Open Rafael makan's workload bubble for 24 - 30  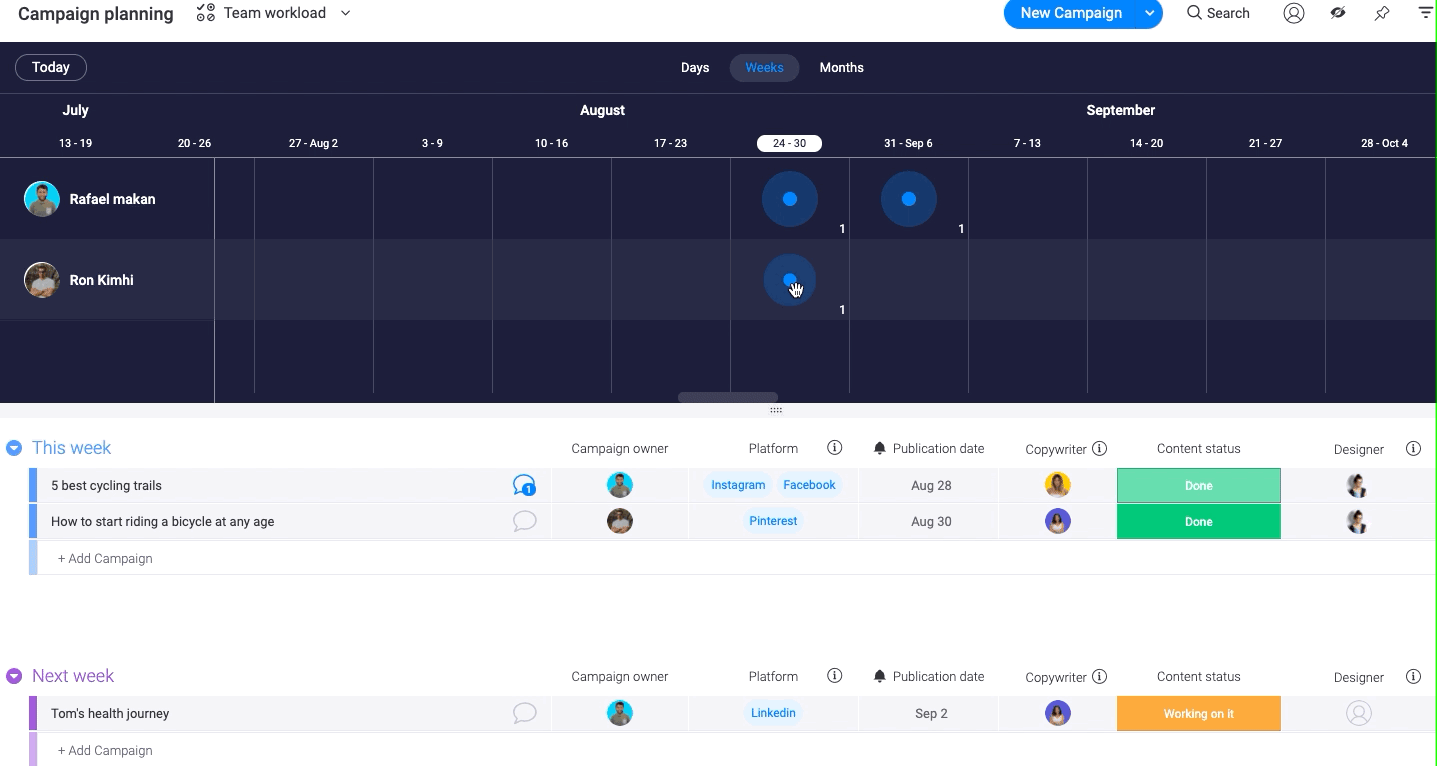tap(790, 199)
